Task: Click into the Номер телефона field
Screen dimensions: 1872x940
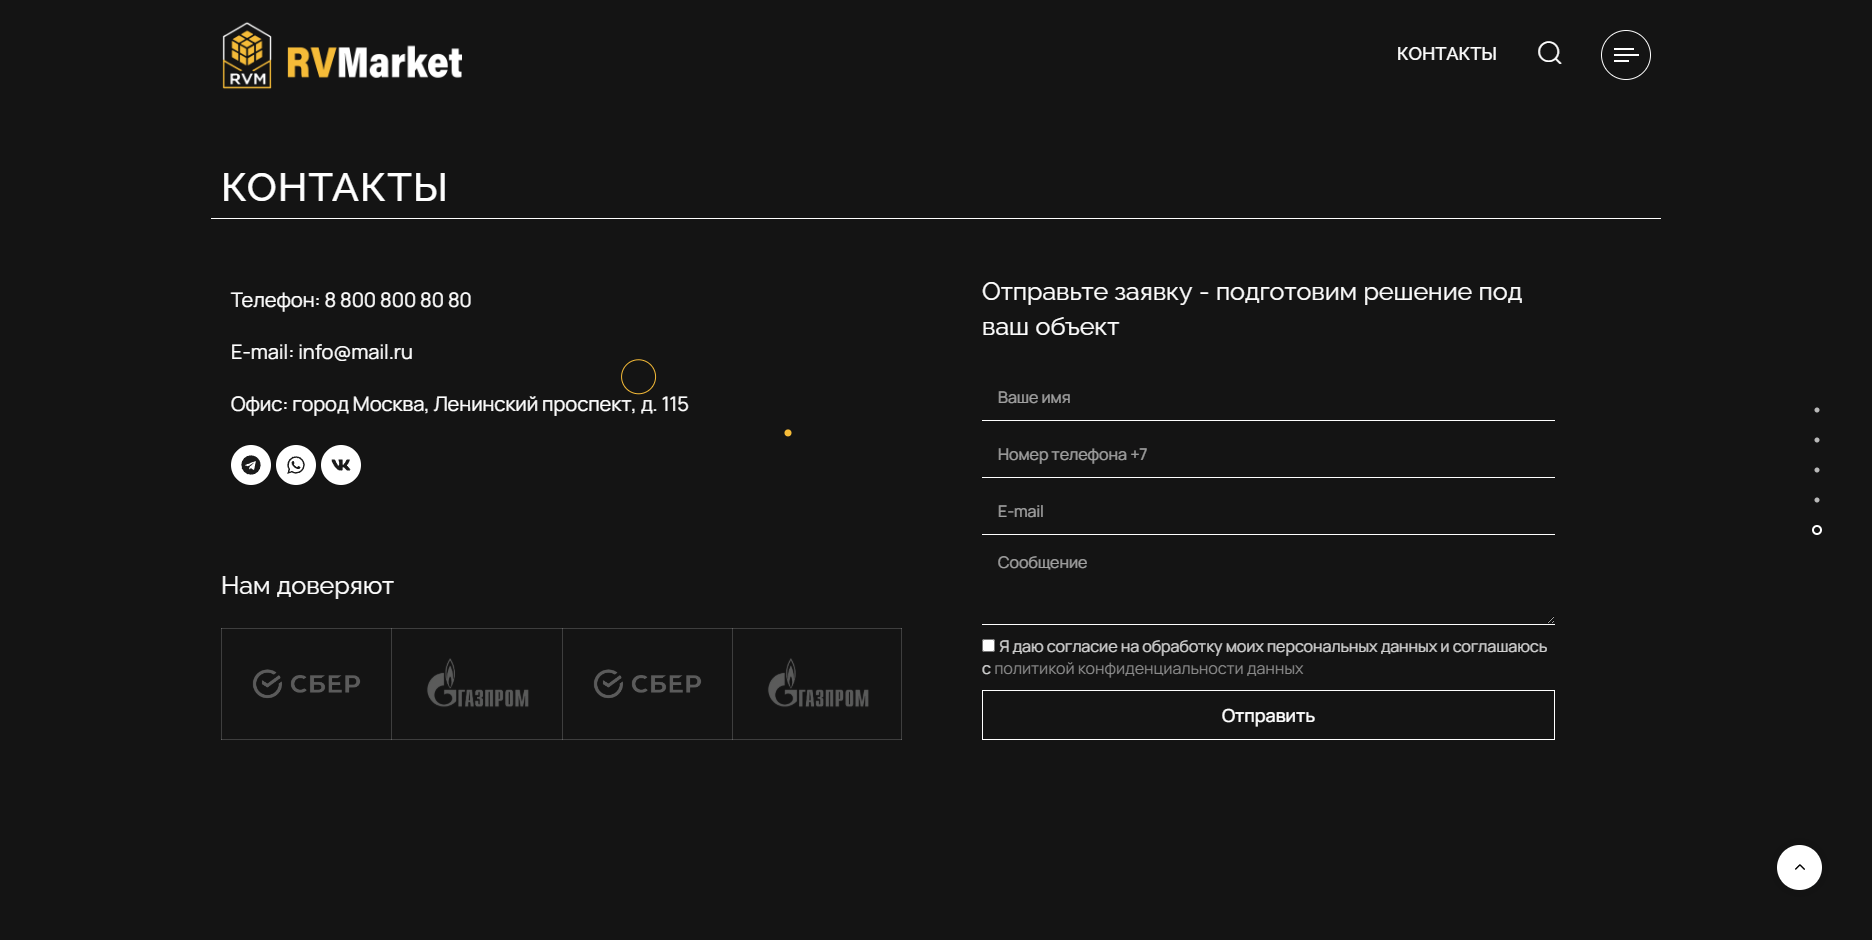Action: (x=1267, y=455)
